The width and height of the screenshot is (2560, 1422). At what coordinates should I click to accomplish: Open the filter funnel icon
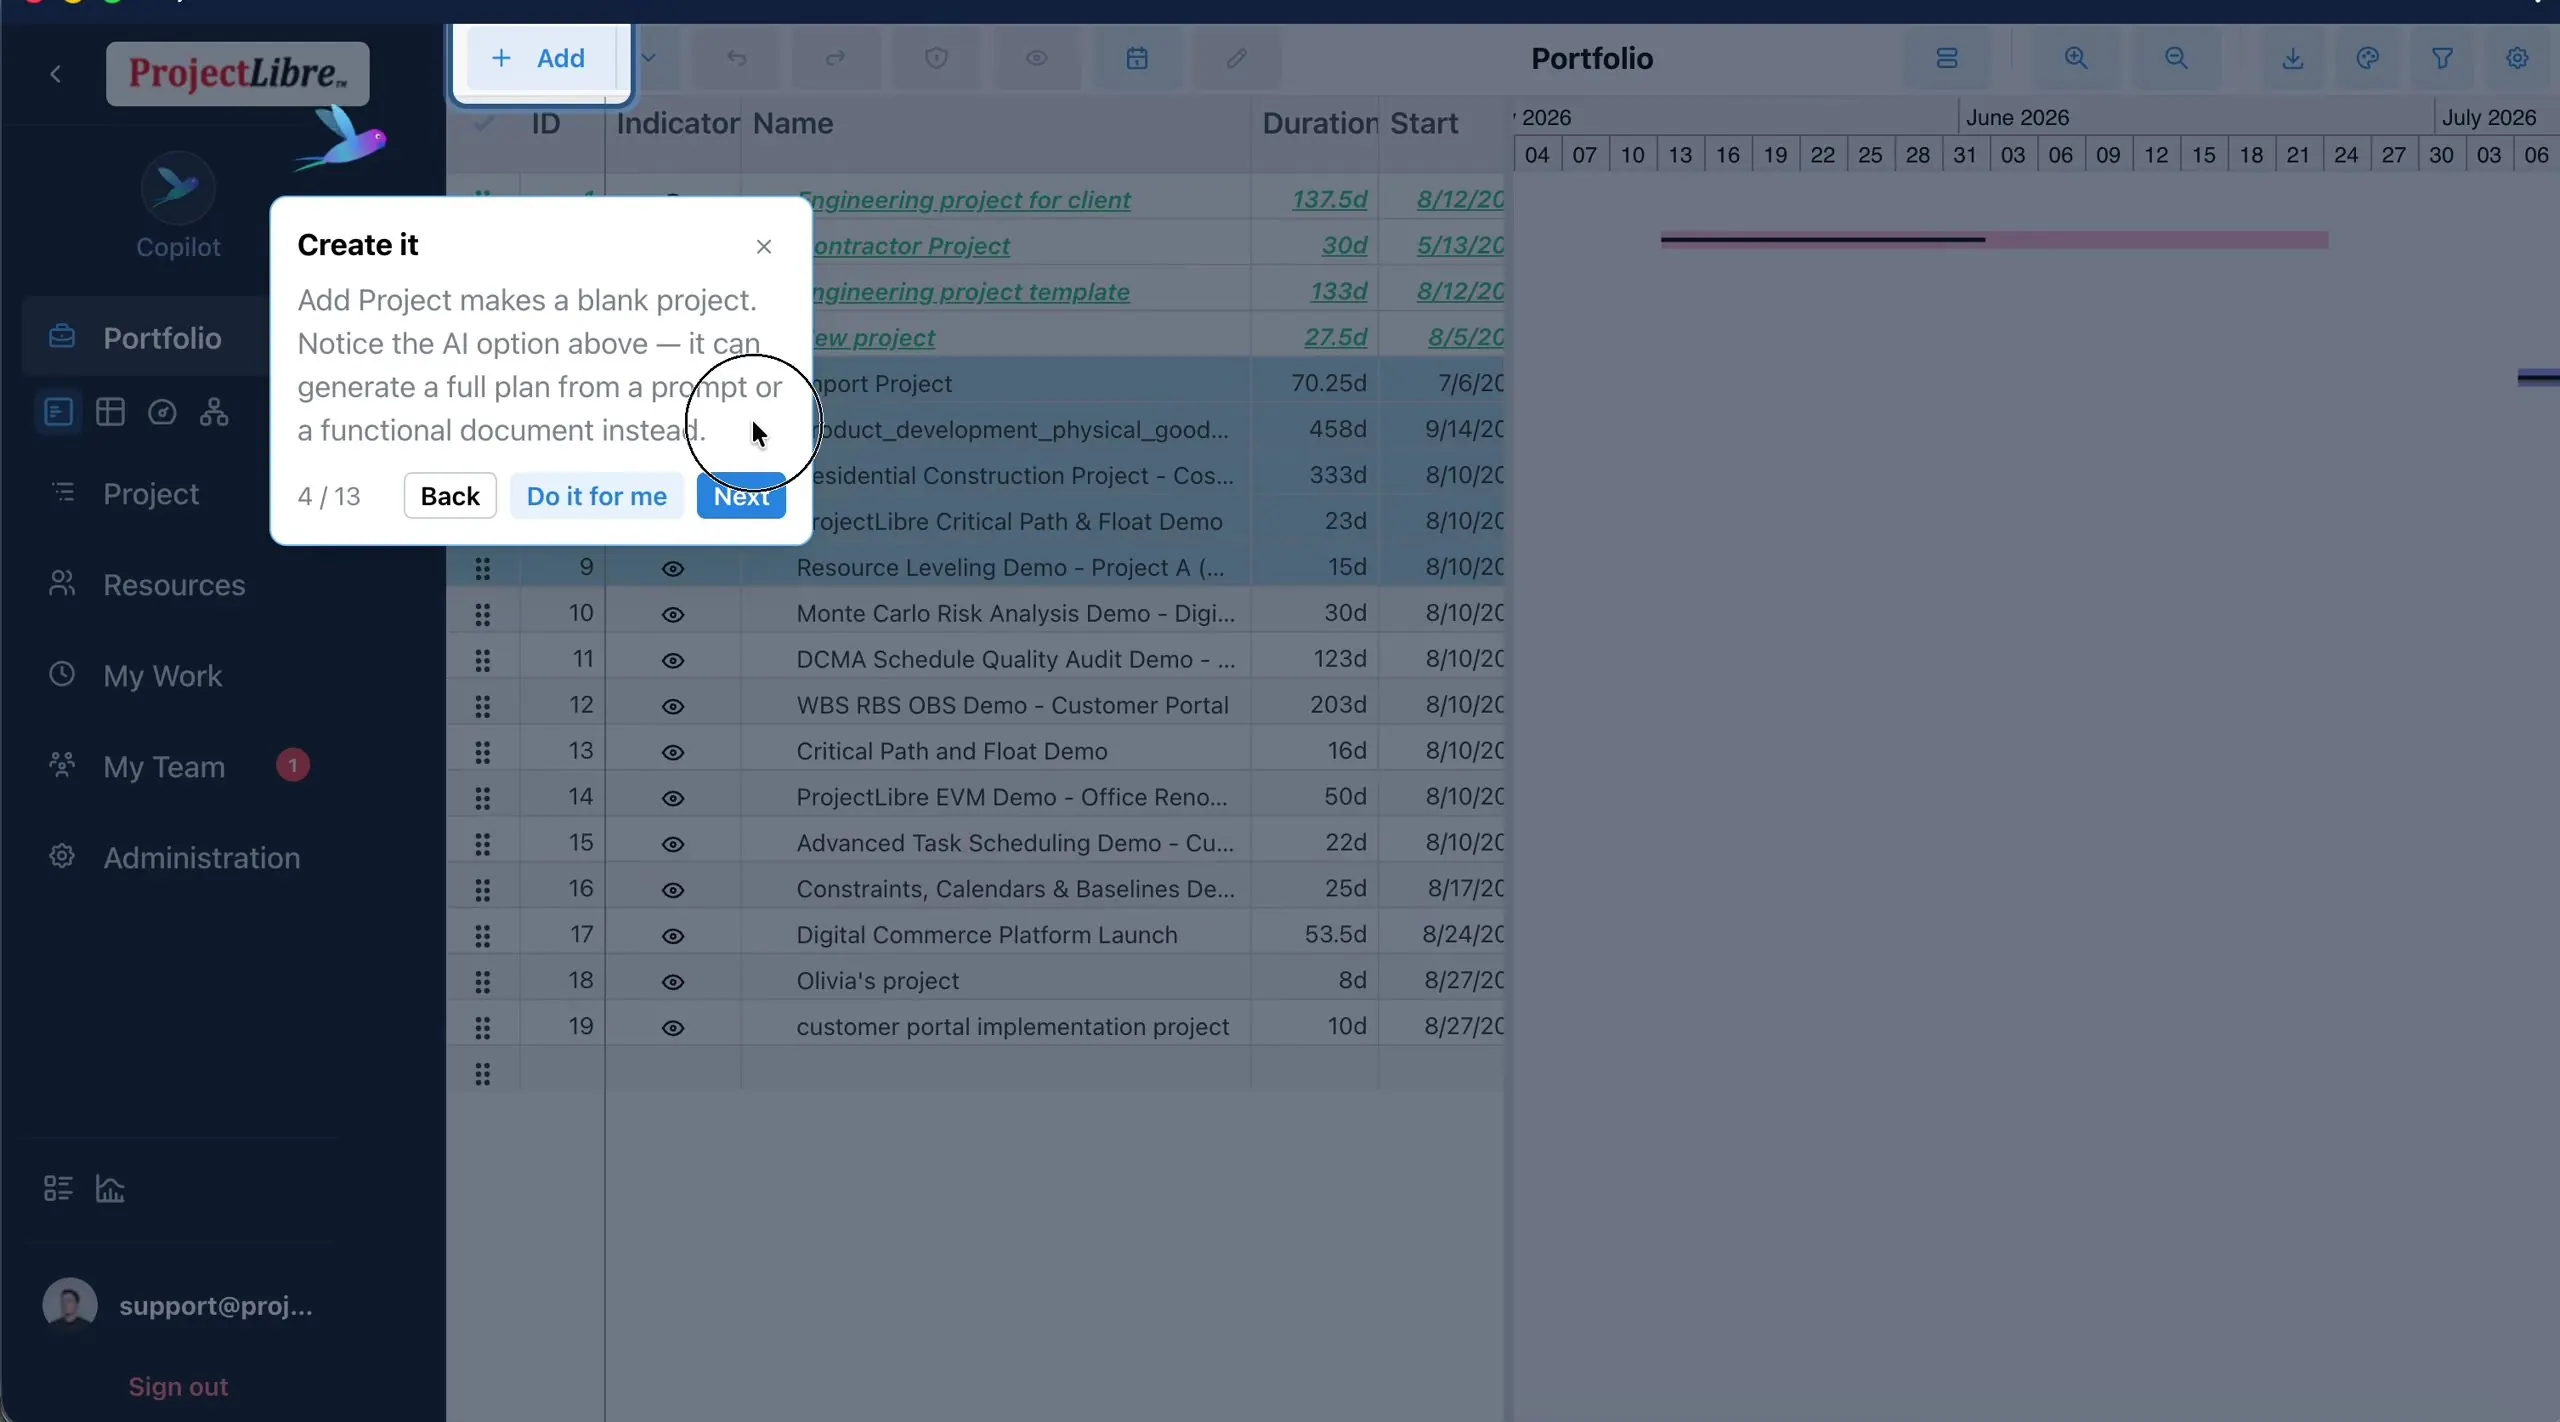[x=2442, y=58]
